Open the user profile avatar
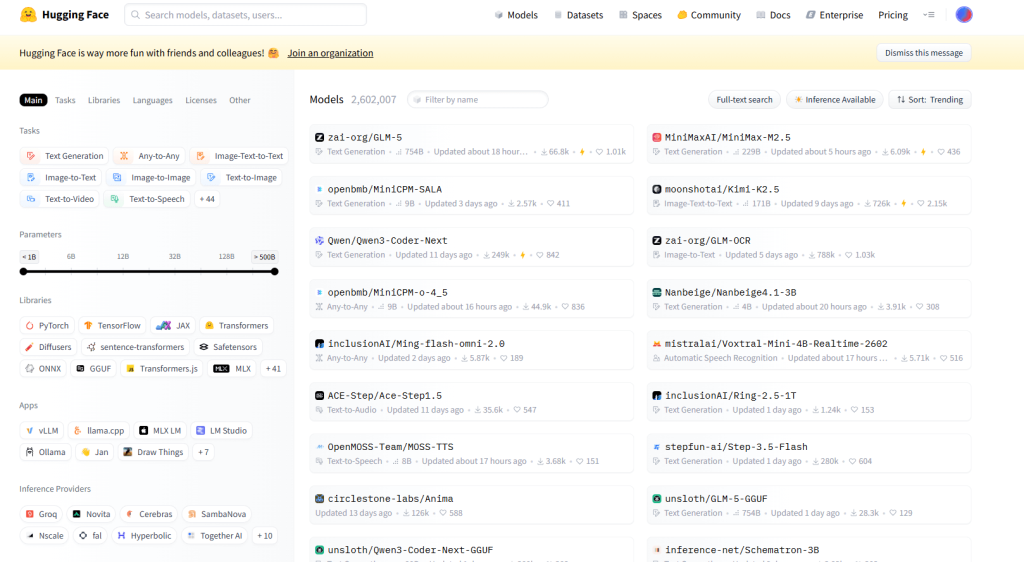Viewport: 1024px width, 562px height. (964, 15)
